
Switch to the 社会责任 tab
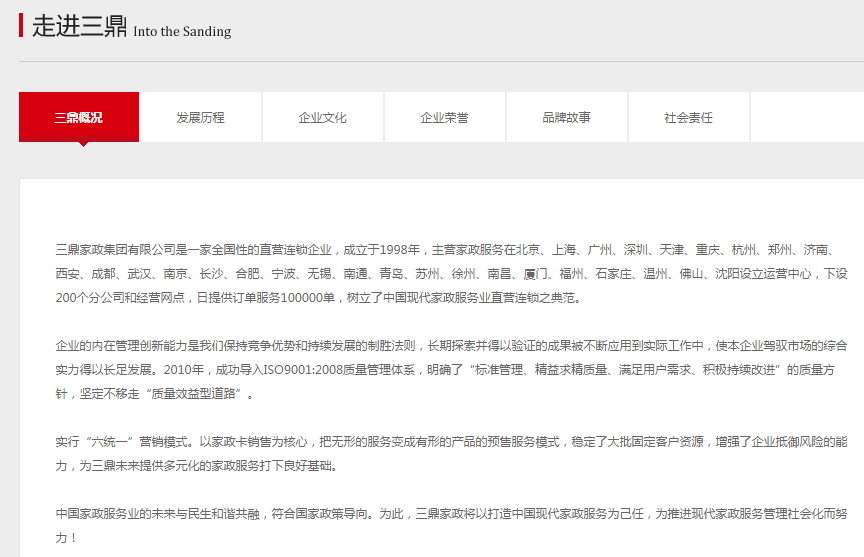click(x=688, y=117)
